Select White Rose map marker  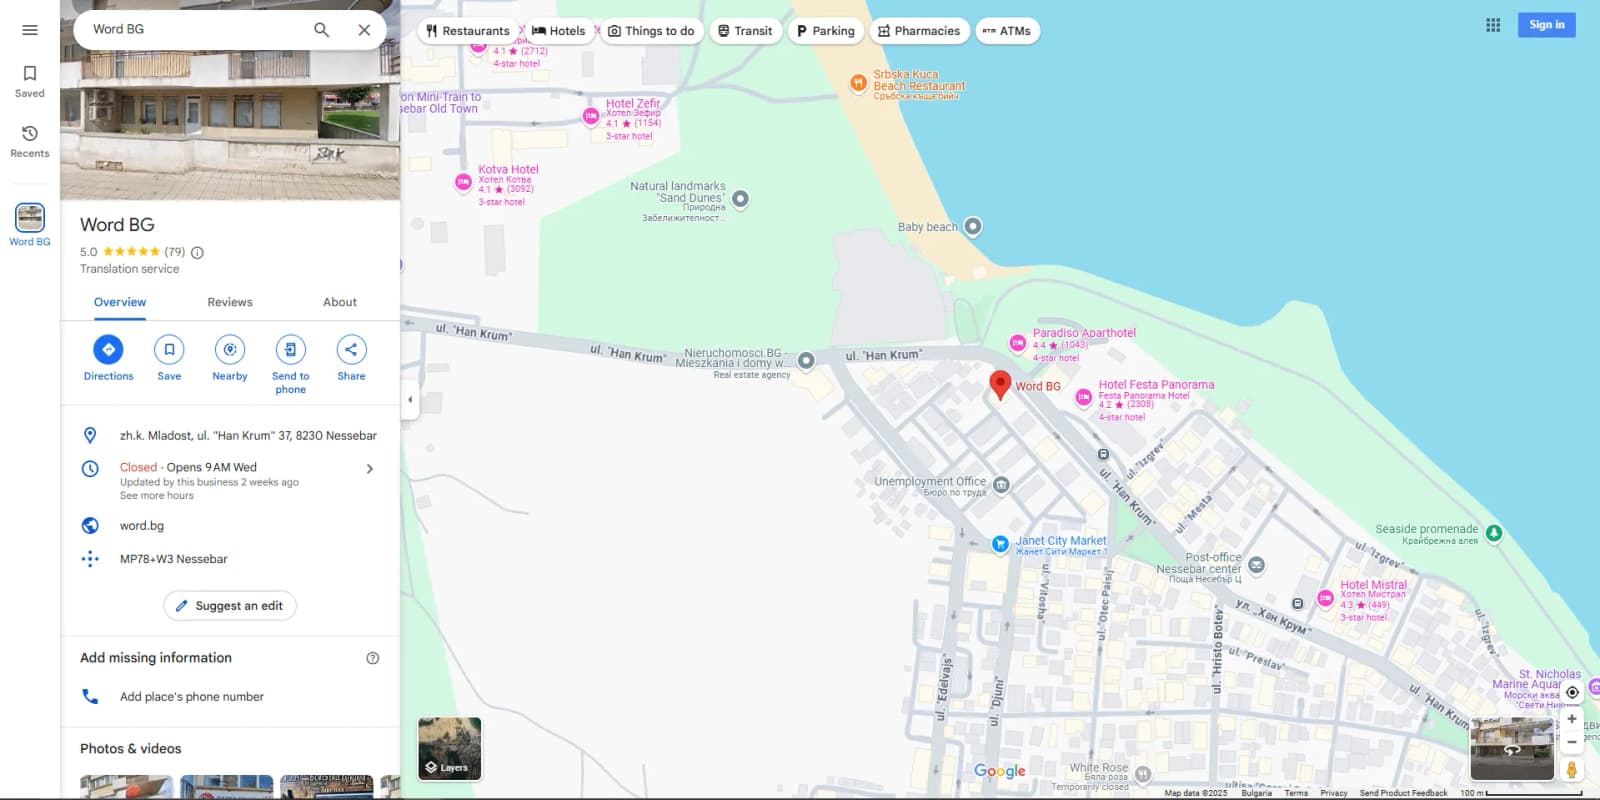1143,774
